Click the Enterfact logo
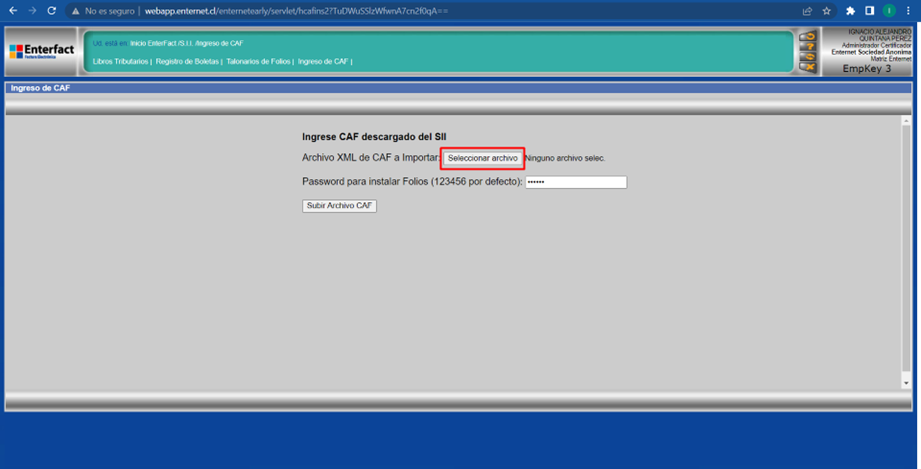The height and width of the screenshot is (469, 921). click(x=41, y=51)
